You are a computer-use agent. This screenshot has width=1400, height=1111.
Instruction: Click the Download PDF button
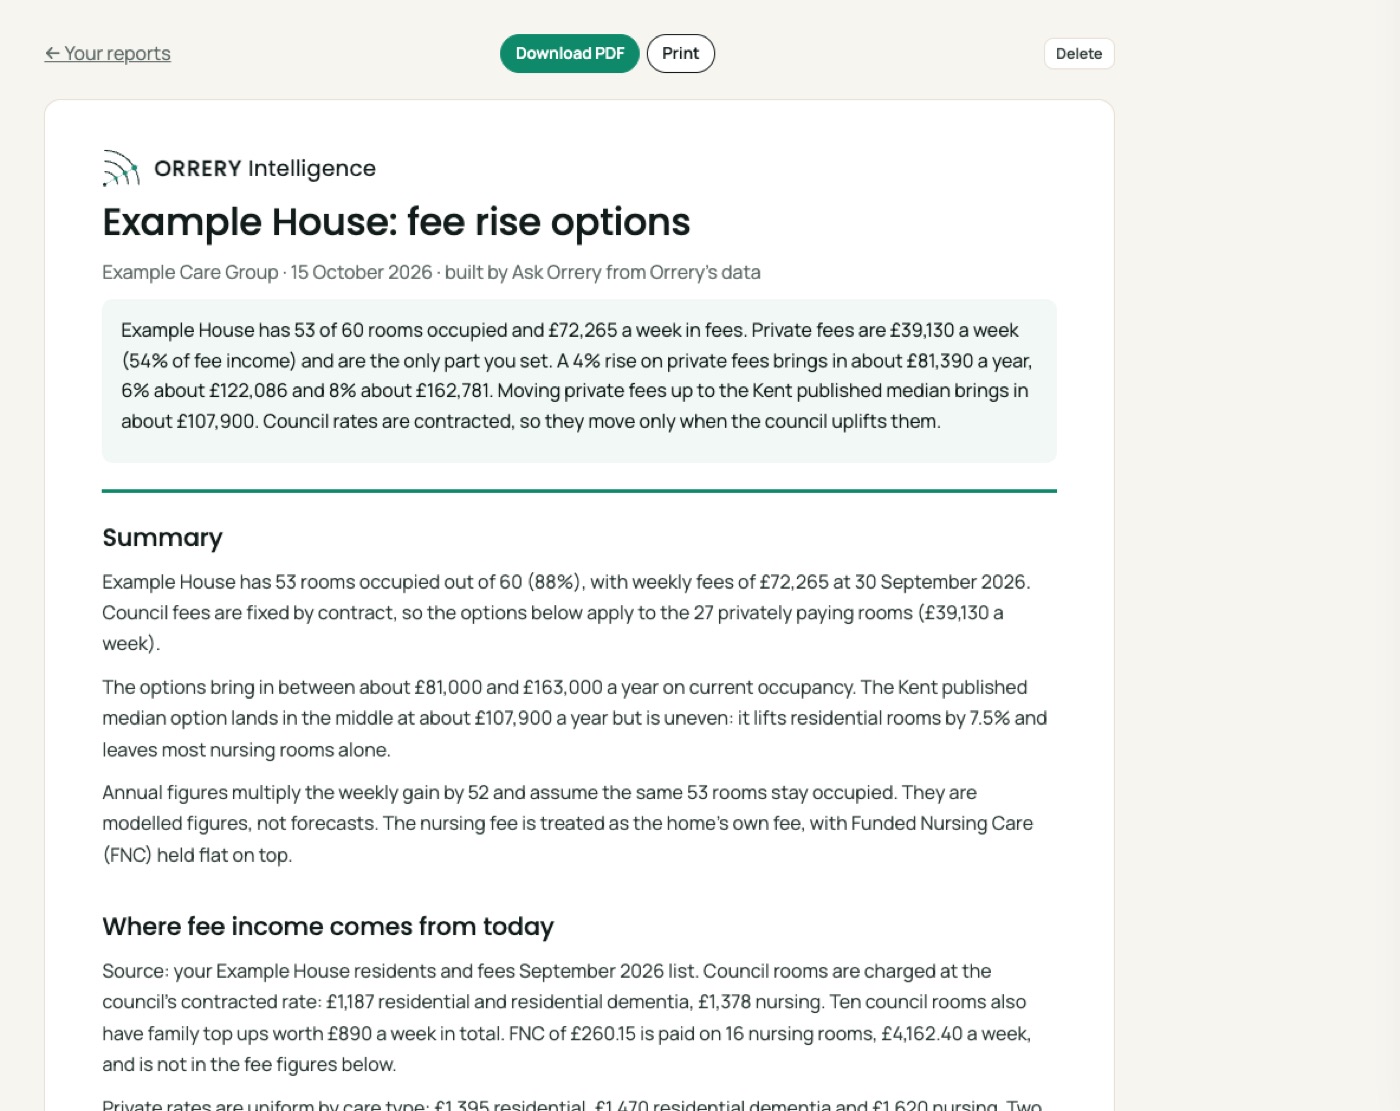point(569,53)
